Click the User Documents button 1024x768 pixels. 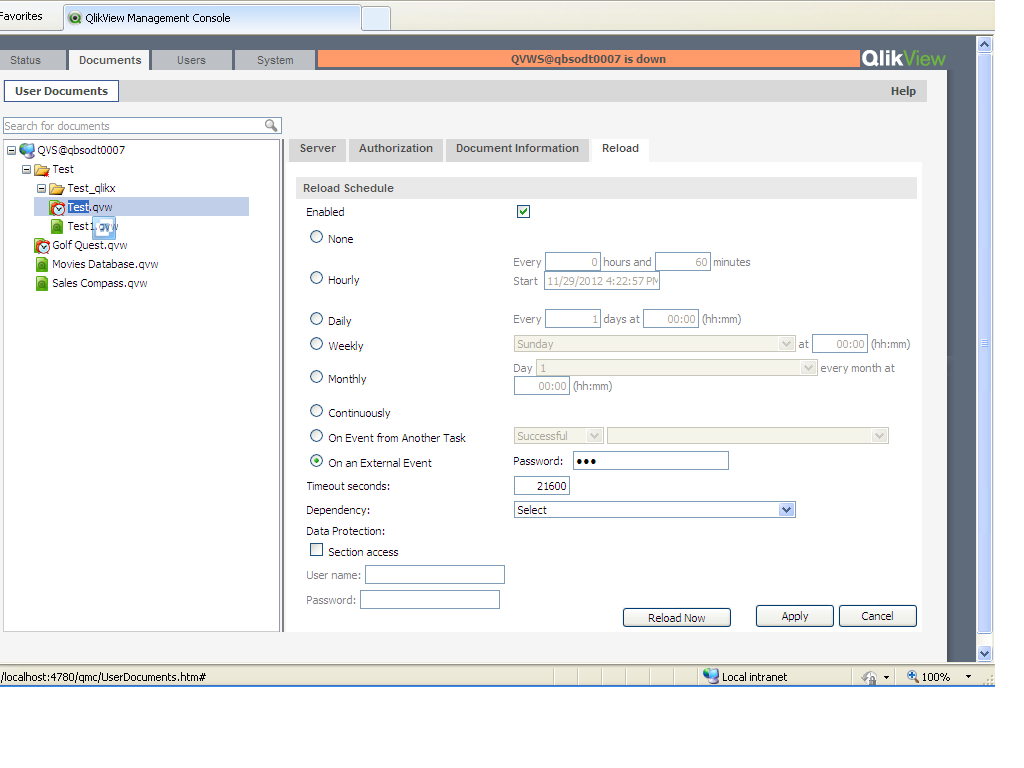61,91
